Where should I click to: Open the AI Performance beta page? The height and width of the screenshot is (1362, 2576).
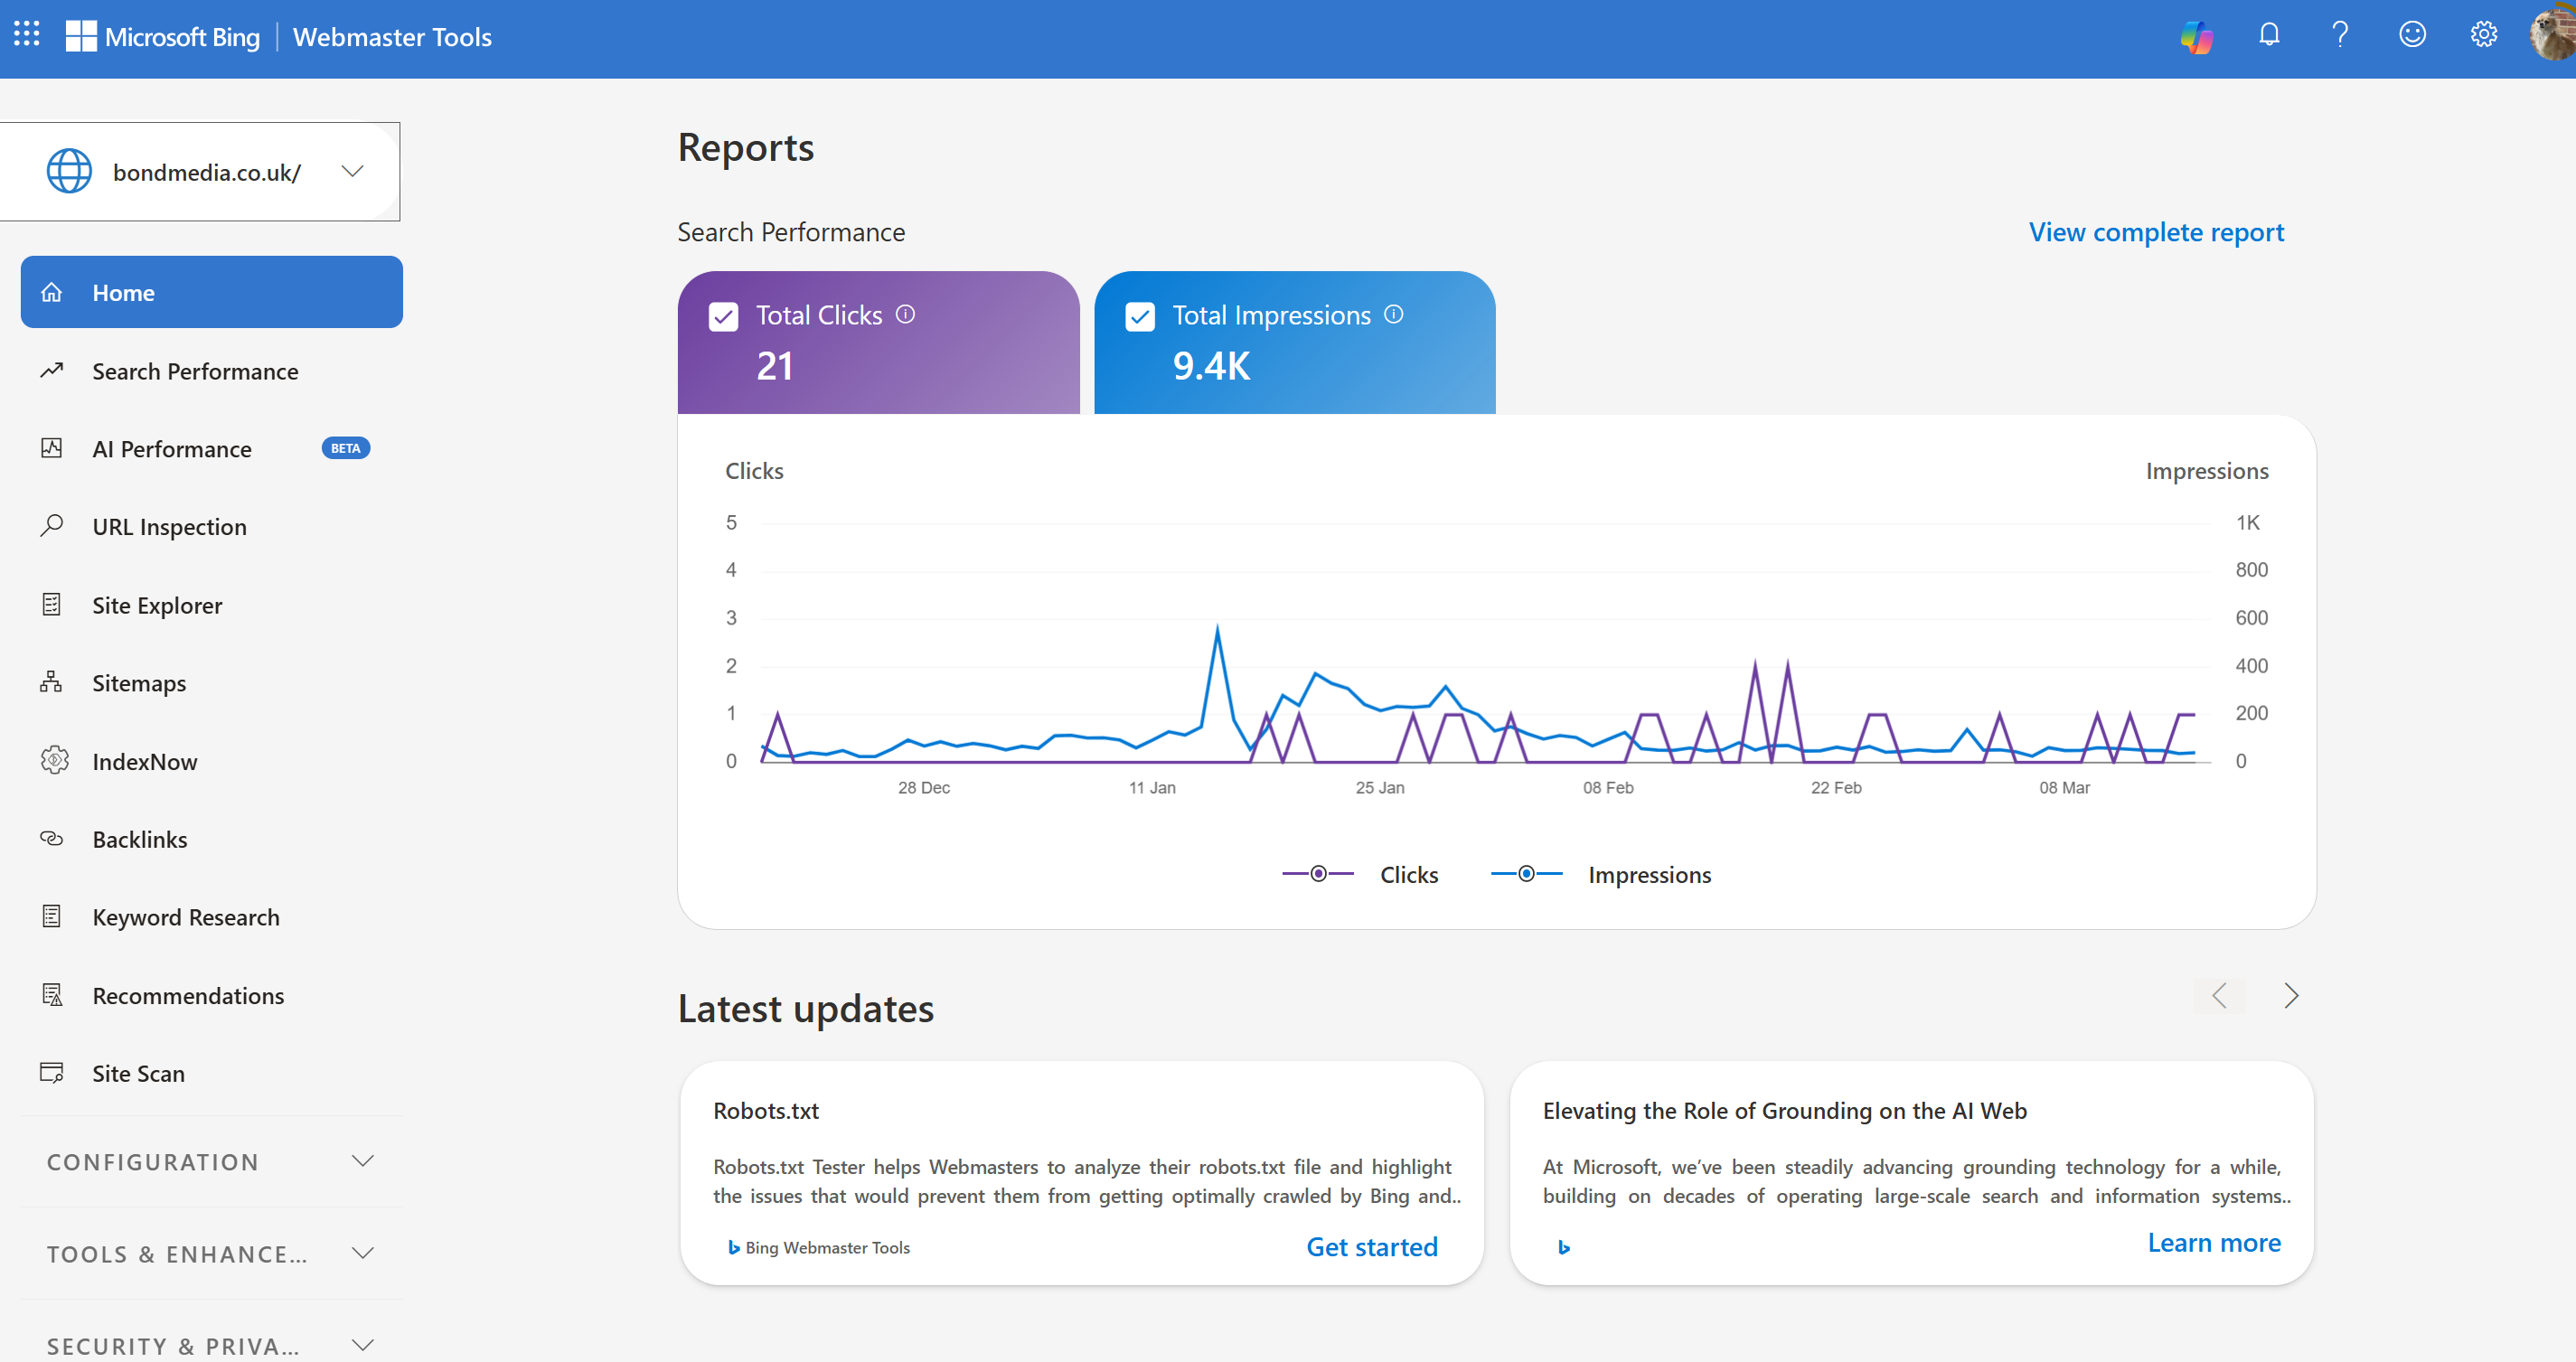coord(172,449)
